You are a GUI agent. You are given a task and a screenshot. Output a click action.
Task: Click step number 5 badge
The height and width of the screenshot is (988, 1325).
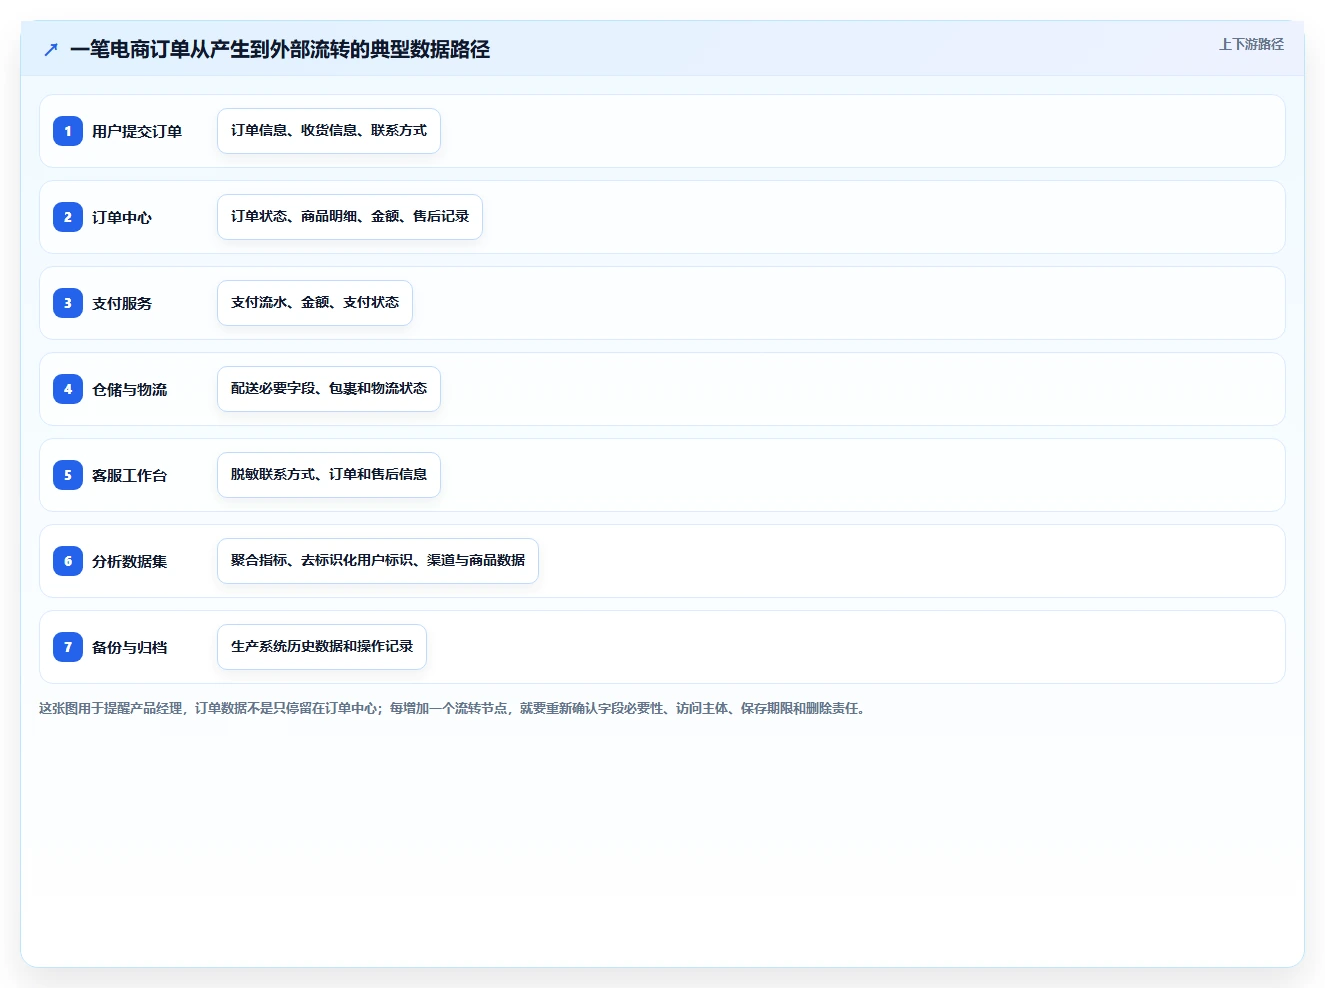[x=68, y=475]
